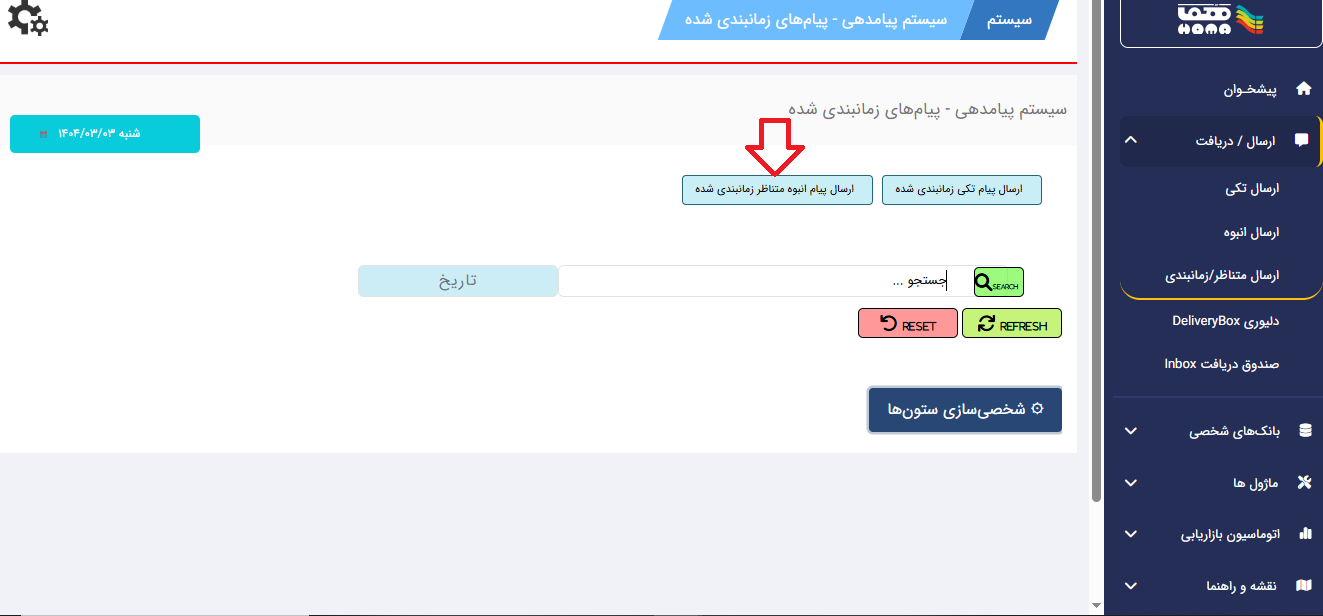Click the settings gears icon at top left
1323x616 pixels.
coord(27,20)
